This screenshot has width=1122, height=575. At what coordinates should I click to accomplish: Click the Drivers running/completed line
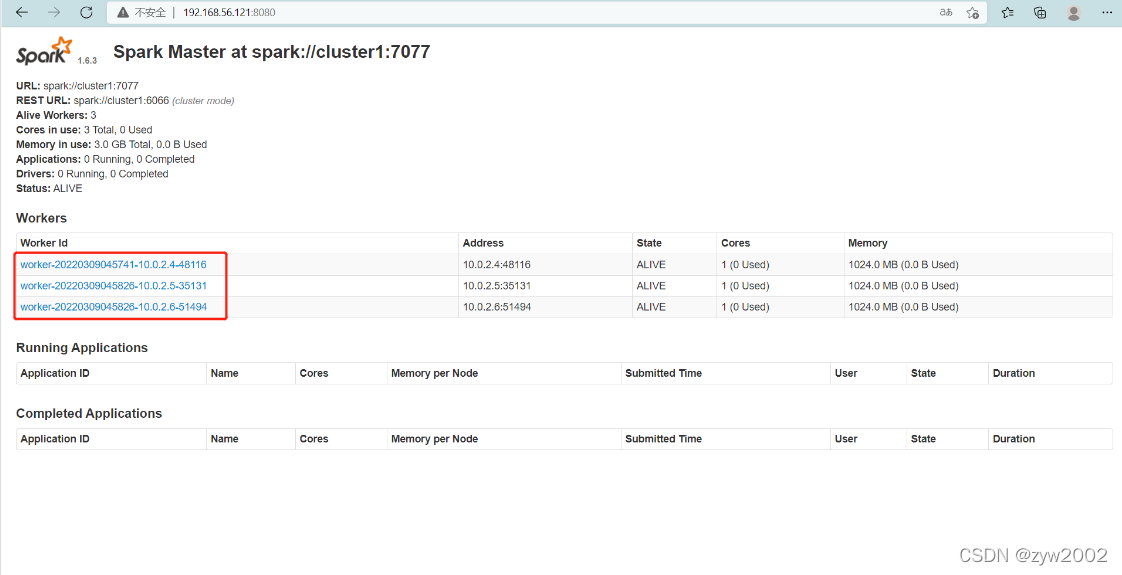point(92,174)
